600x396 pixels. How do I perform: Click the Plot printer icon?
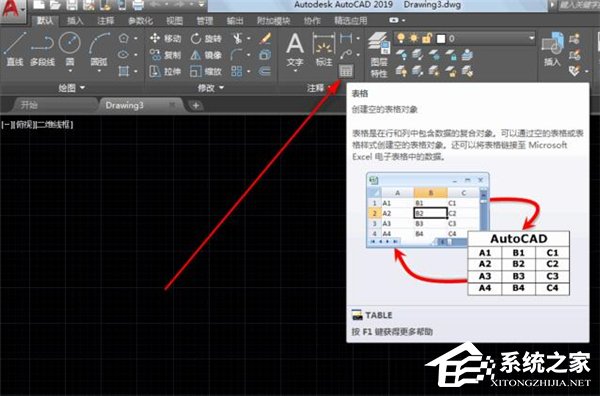(x=137, y=5)
